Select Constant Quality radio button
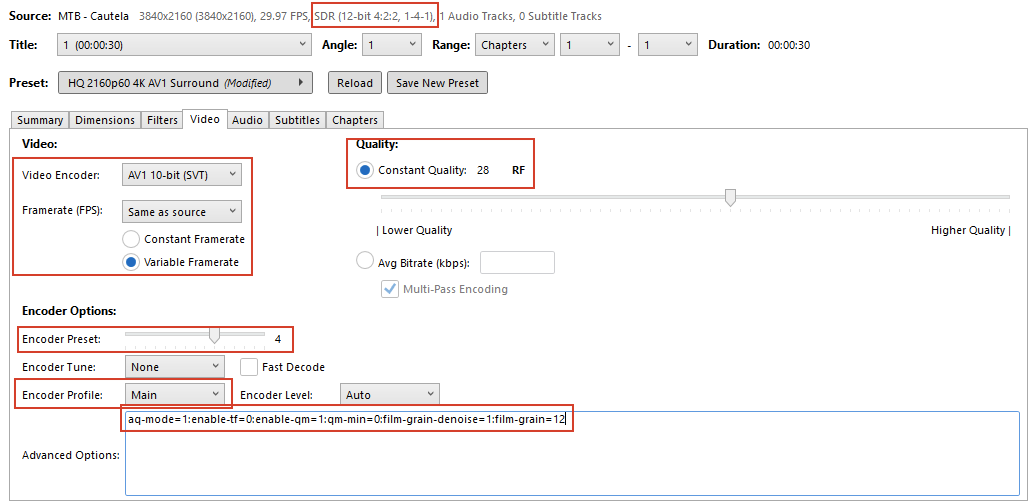The height and width of the screenshot is (502, 1033). (x=365, y=170)
